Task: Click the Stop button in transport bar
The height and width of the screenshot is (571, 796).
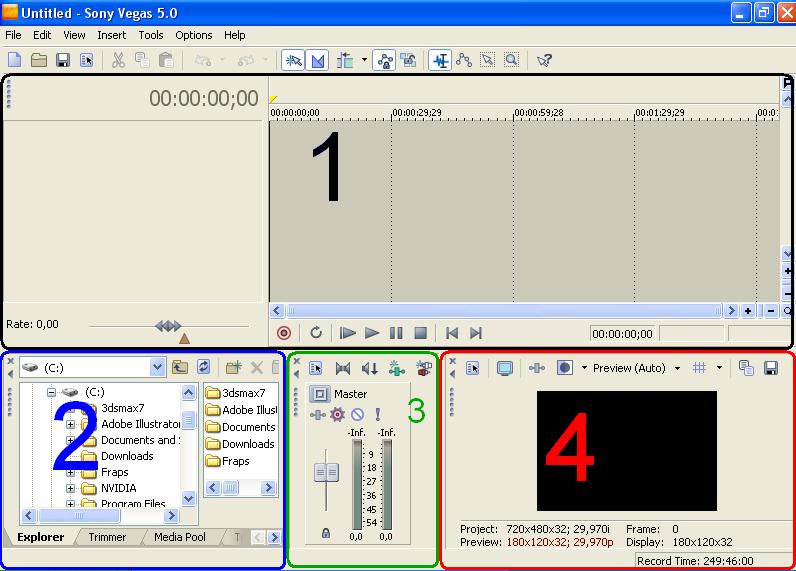Action: [x=420, y=333]
